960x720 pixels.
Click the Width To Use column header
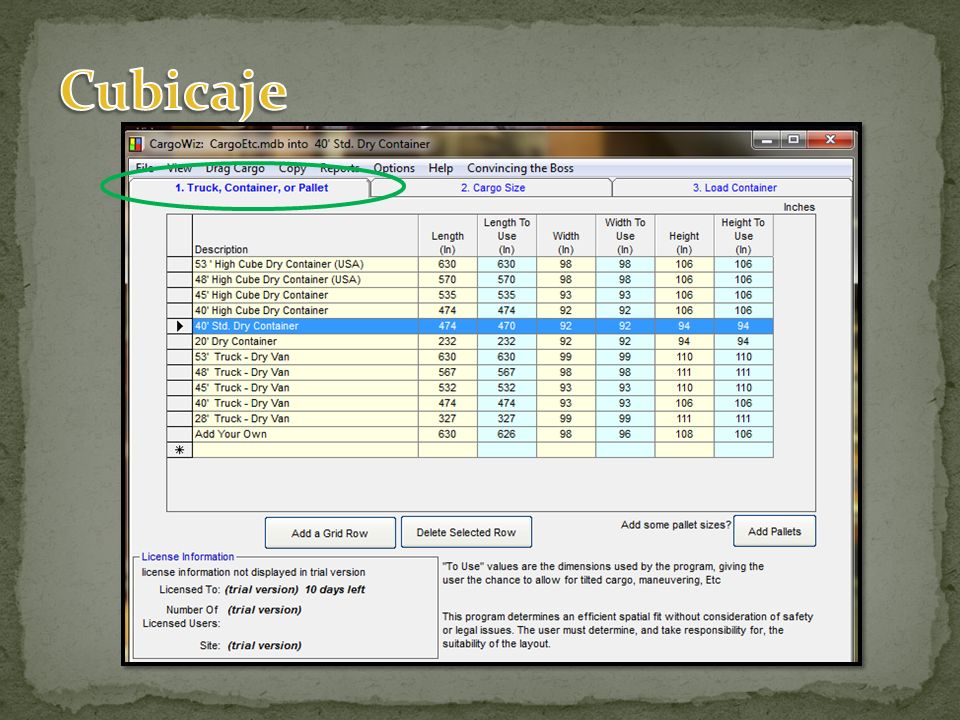(x=625, y=236)
